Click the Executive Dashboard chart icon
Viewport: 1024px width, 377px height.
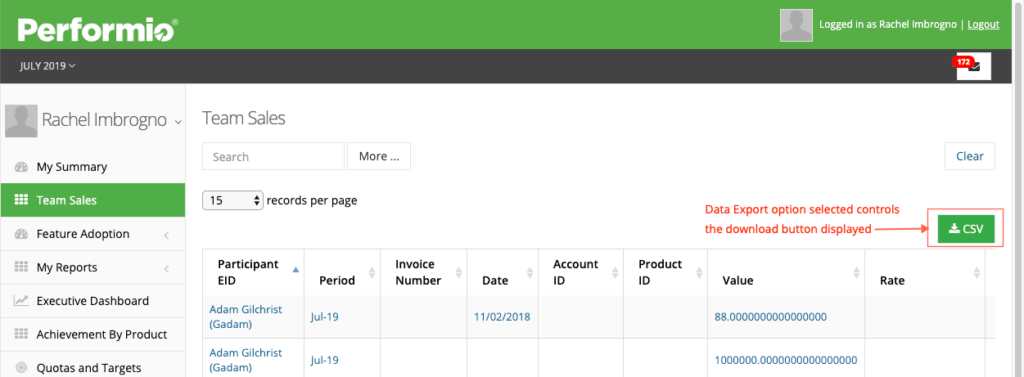[21, 301]
